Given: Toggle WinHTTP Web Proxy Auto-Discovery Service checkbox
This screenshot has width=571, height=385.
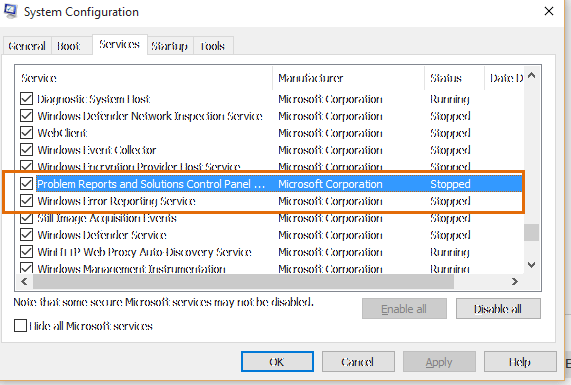Looking at the screenshot, I should pyautogui.click(x=26, y=252).
